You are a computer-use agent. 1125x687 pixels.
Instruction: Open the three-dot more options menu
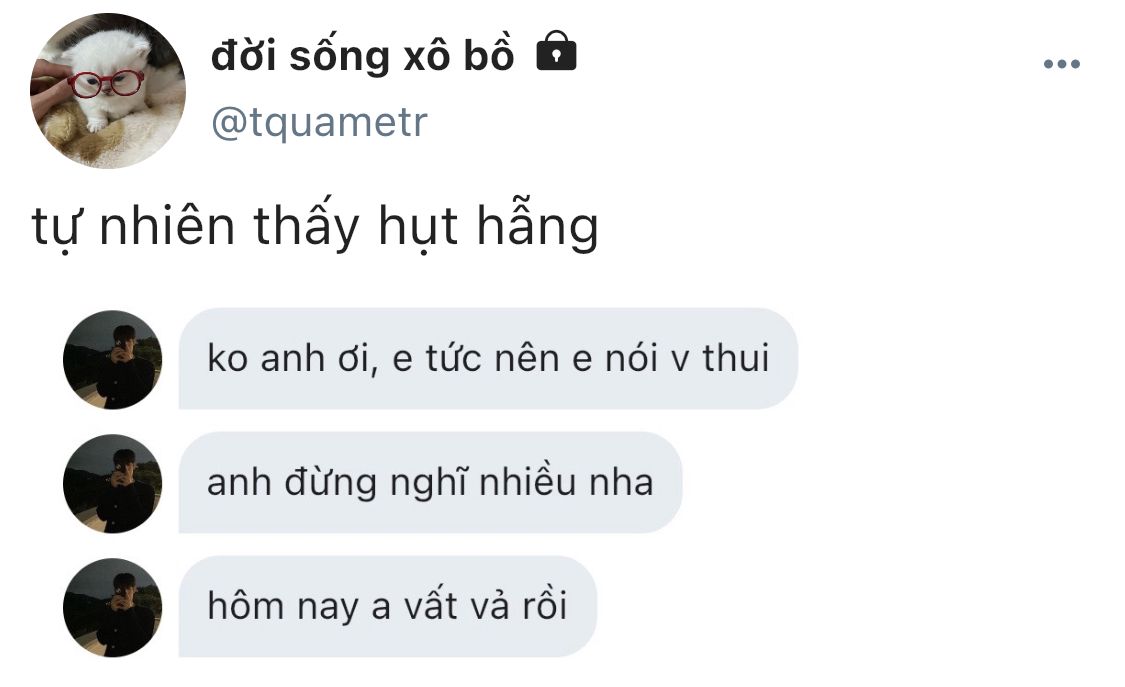(1062, 64)
